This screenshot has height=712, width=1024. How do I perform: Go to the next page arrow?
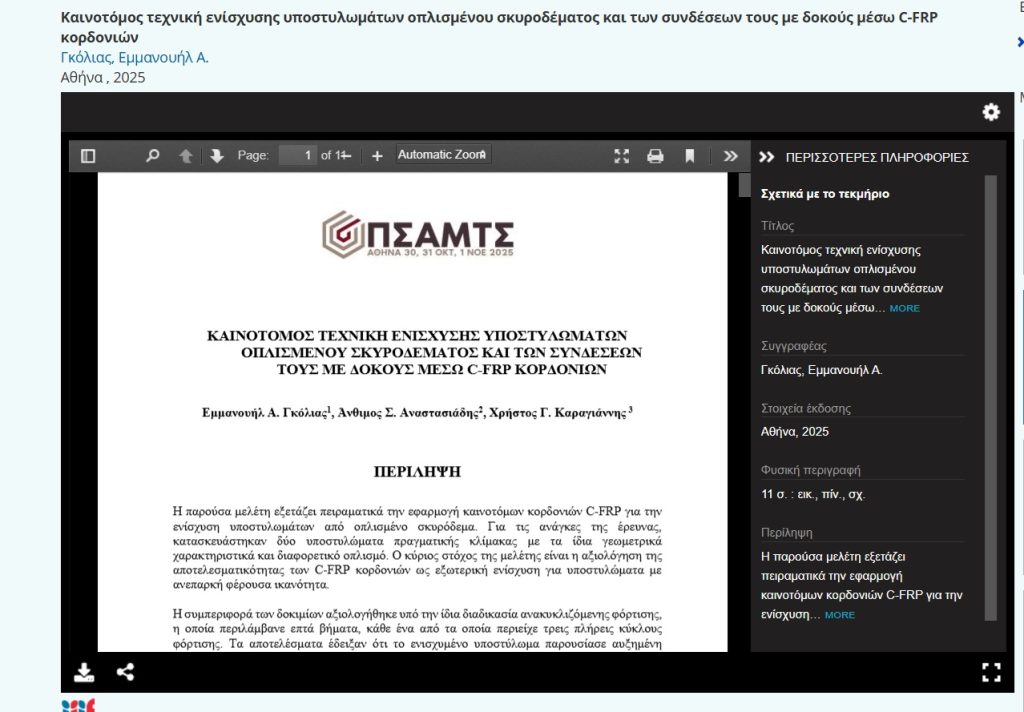tap(217, 155)
